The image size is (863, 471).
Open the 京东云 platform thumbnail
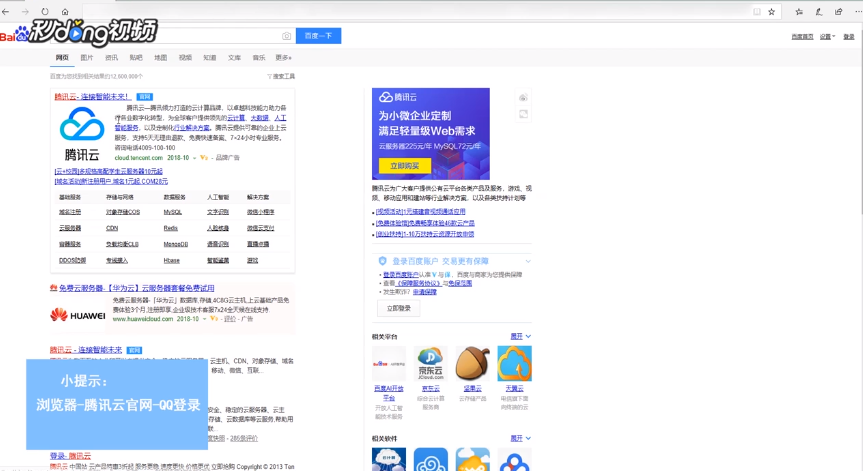430,363
